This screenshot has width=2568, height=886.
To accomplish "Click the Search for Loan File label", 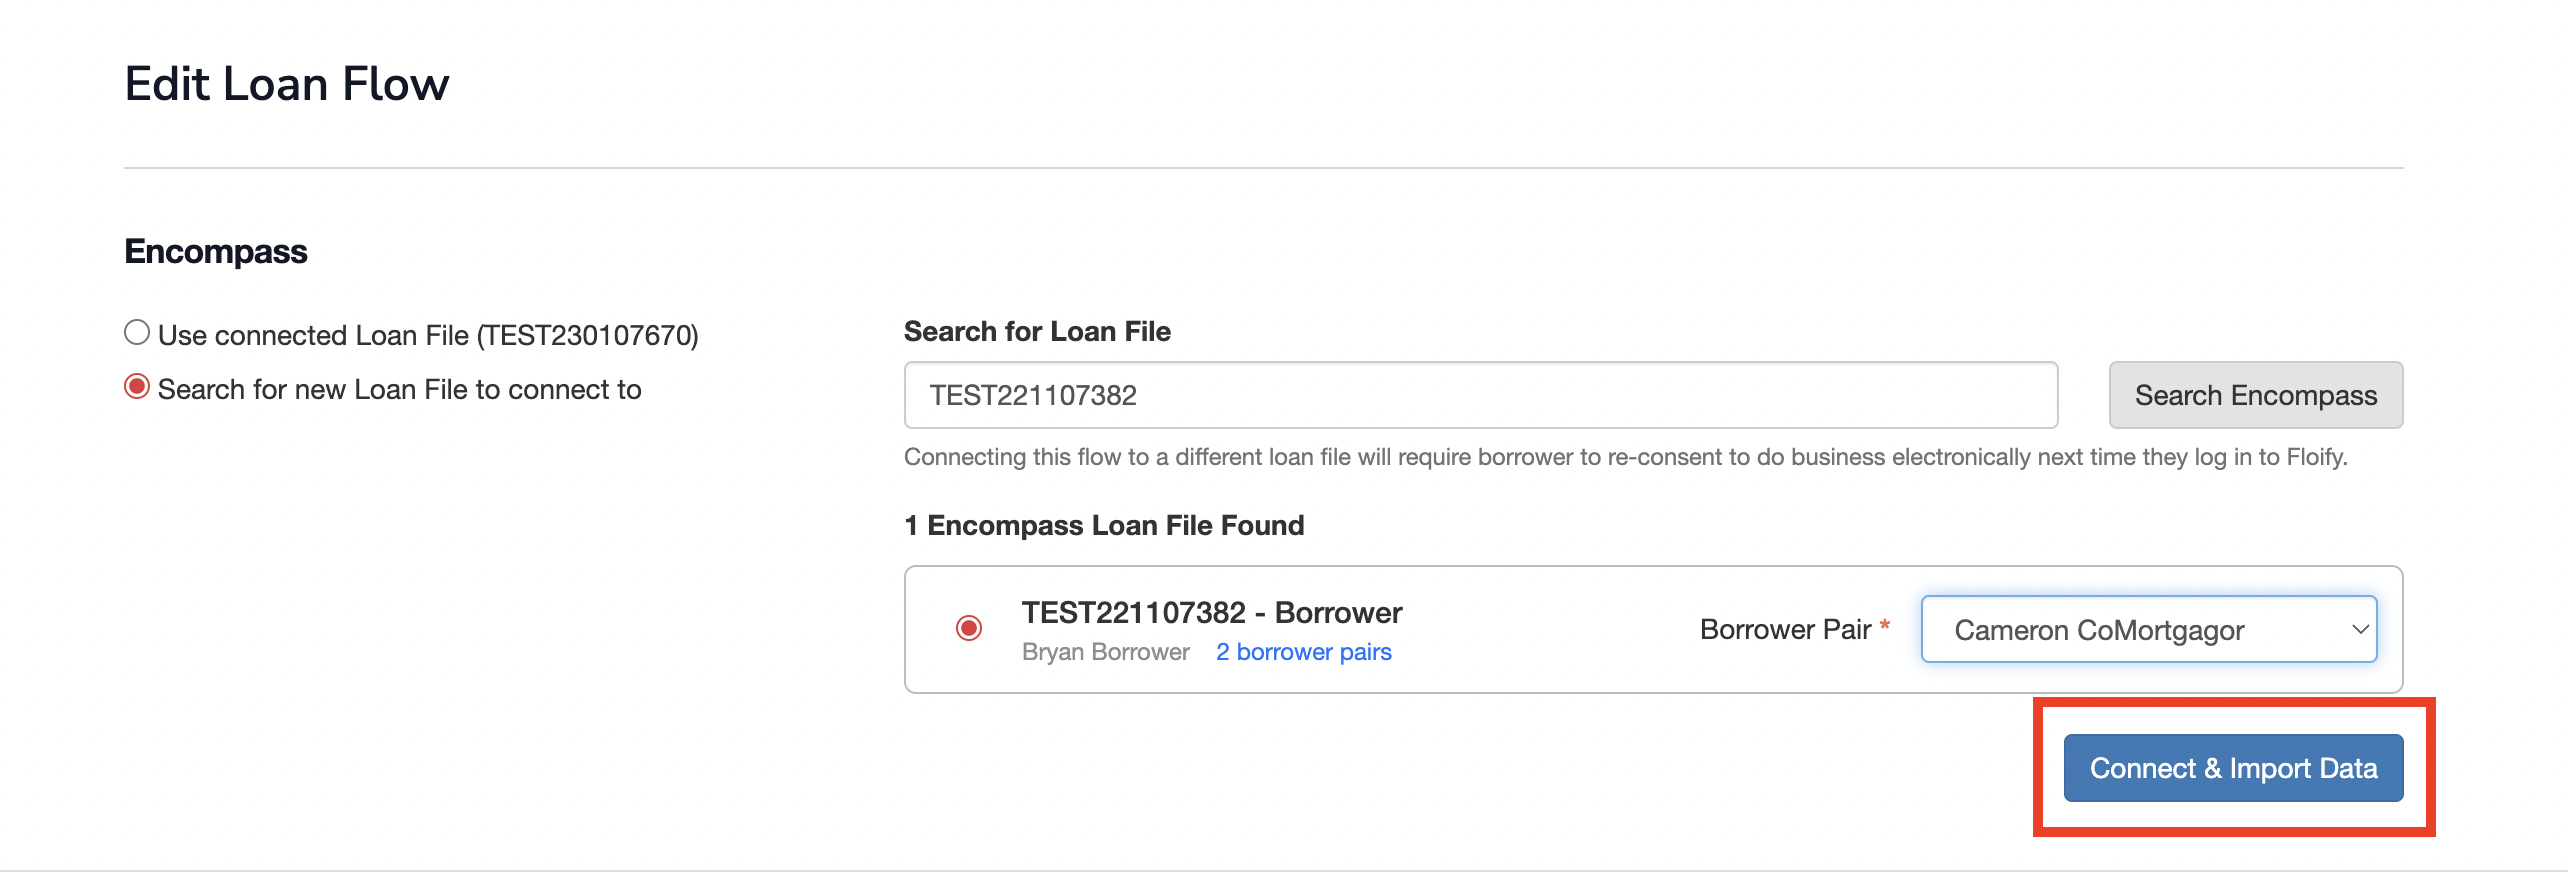I will 1037,332.
